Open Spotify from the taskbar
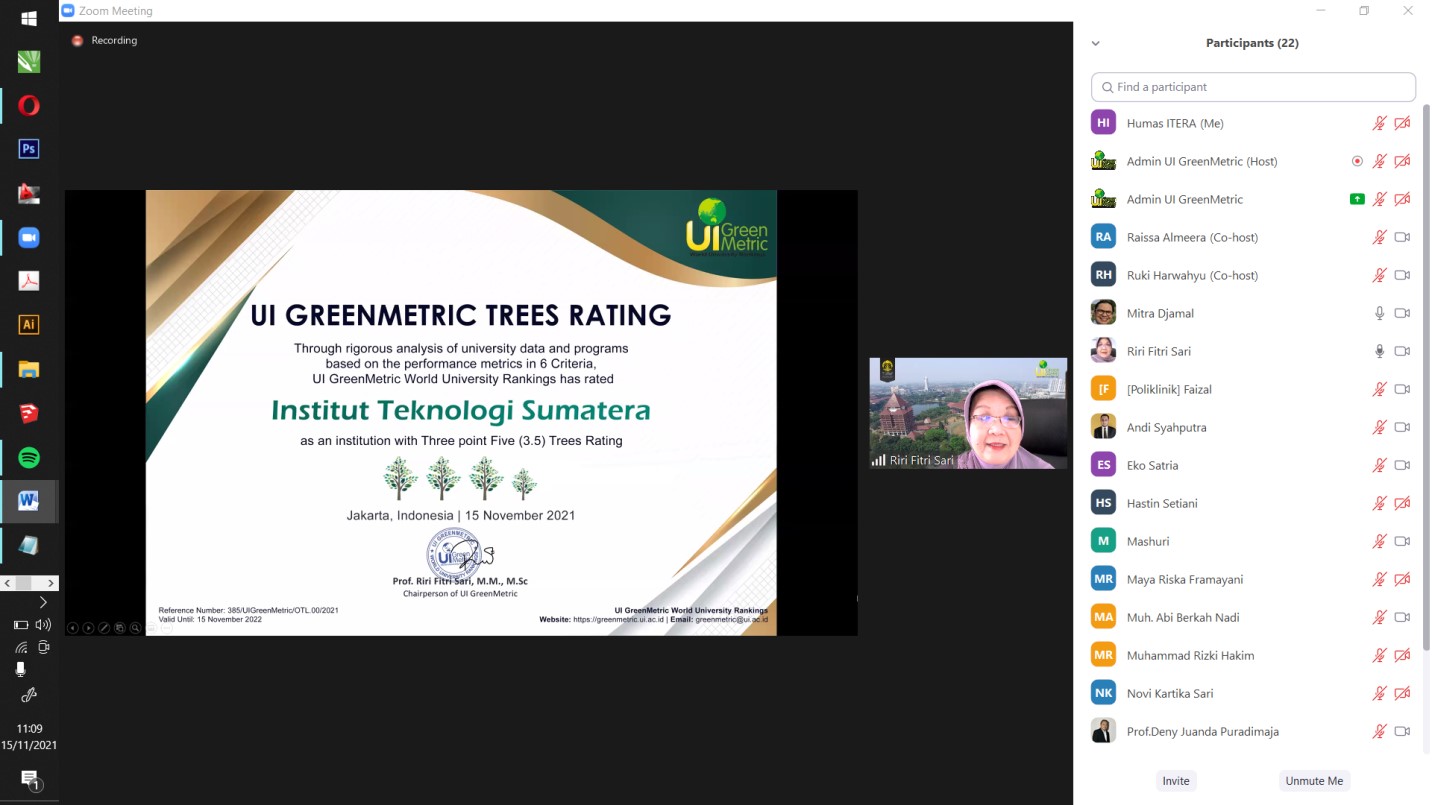1432x805 pixels. 29,458
